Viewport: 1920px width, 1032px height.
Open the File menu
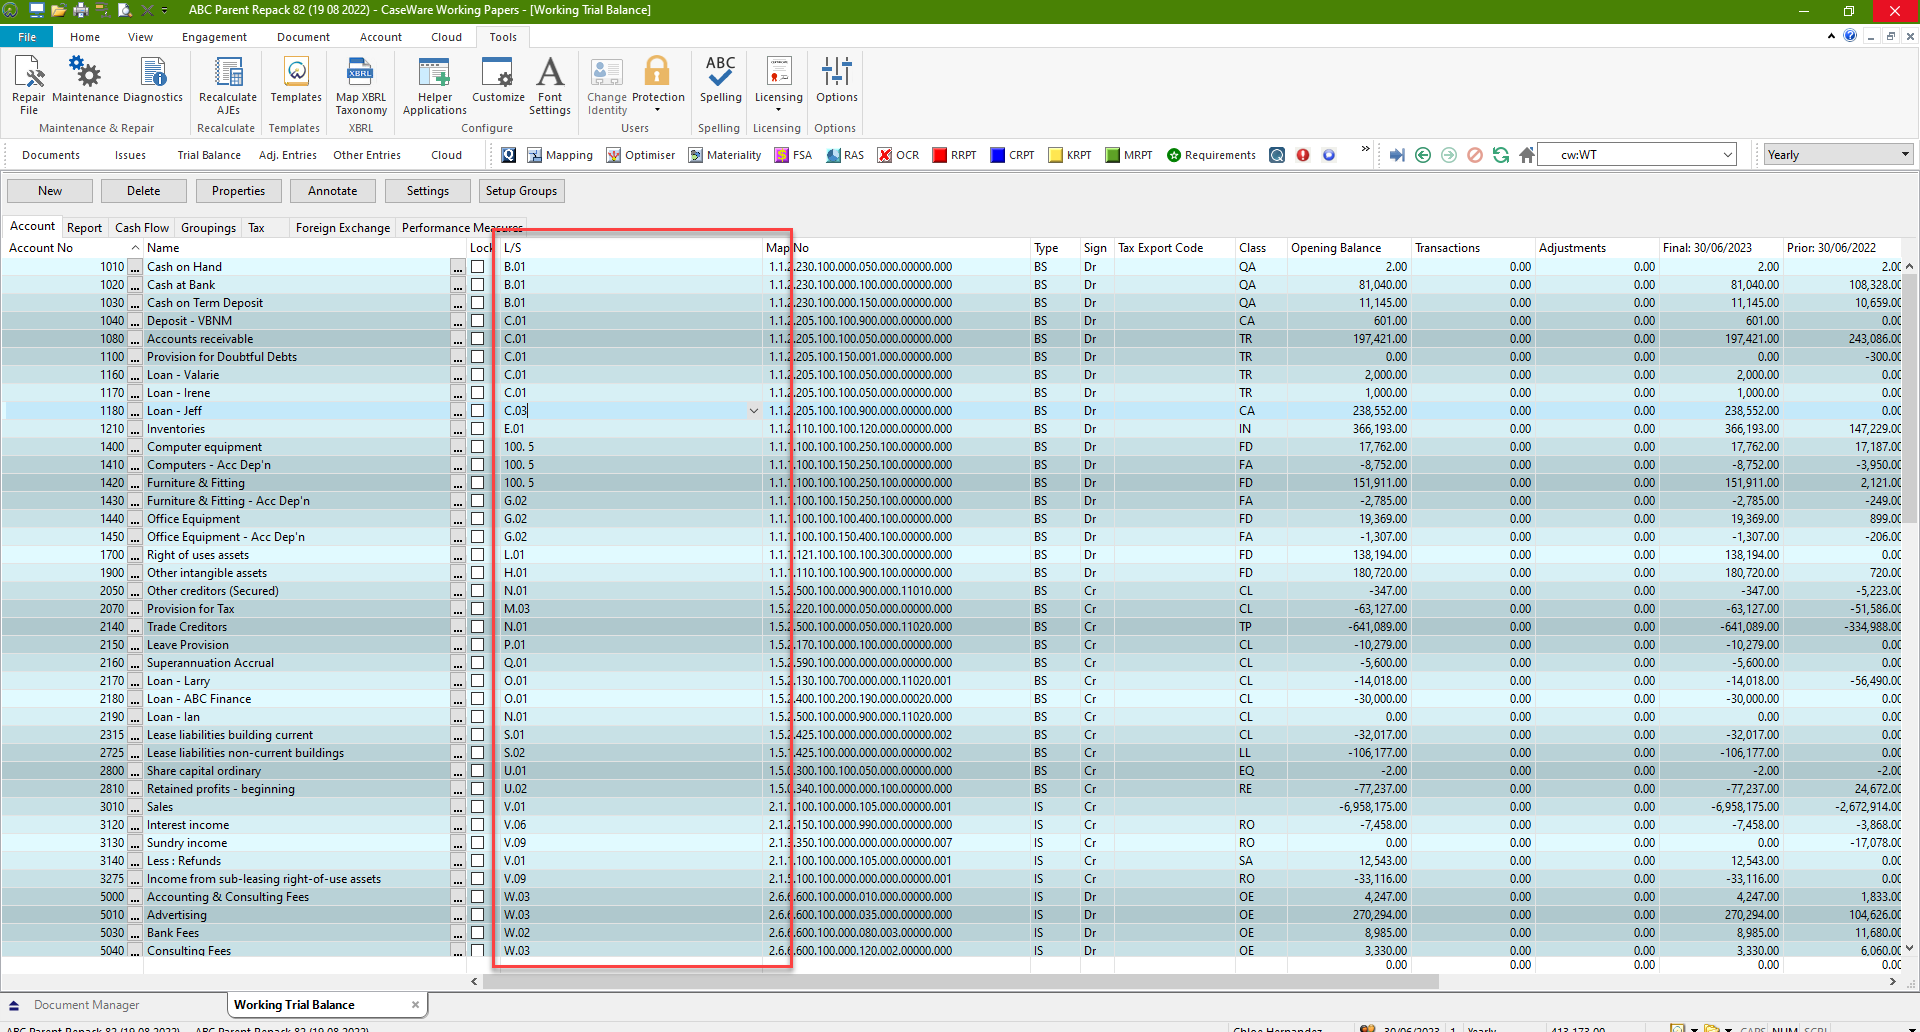[x=27, y=37]
